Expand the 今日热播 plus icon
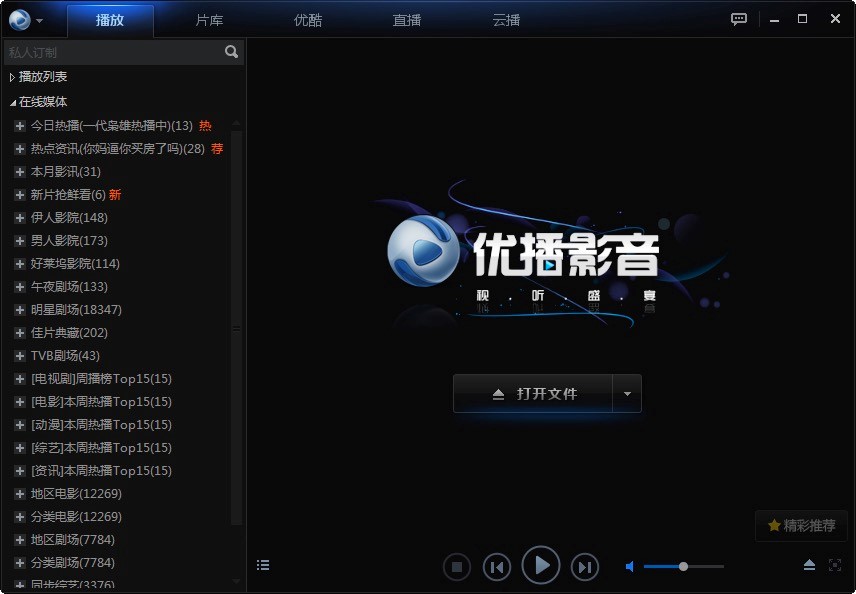The width and height of the screenshot is (856, 594). [20, 126]
